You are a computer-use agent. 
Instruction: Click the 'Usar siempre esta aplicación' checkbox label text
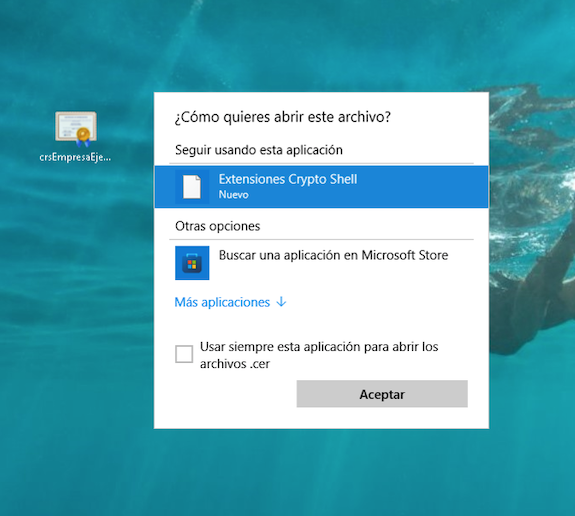319,355
